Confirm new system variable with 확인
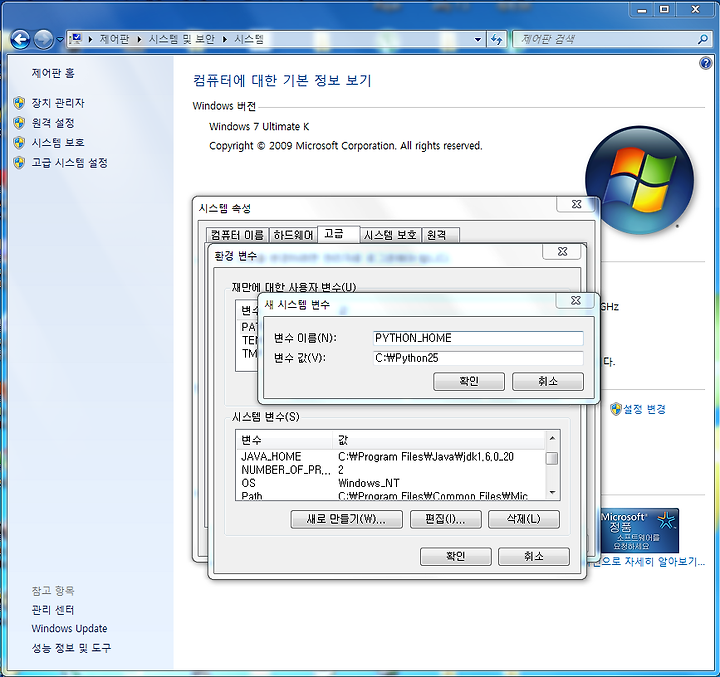The image size is (720, 677). (x=469, y=381)
